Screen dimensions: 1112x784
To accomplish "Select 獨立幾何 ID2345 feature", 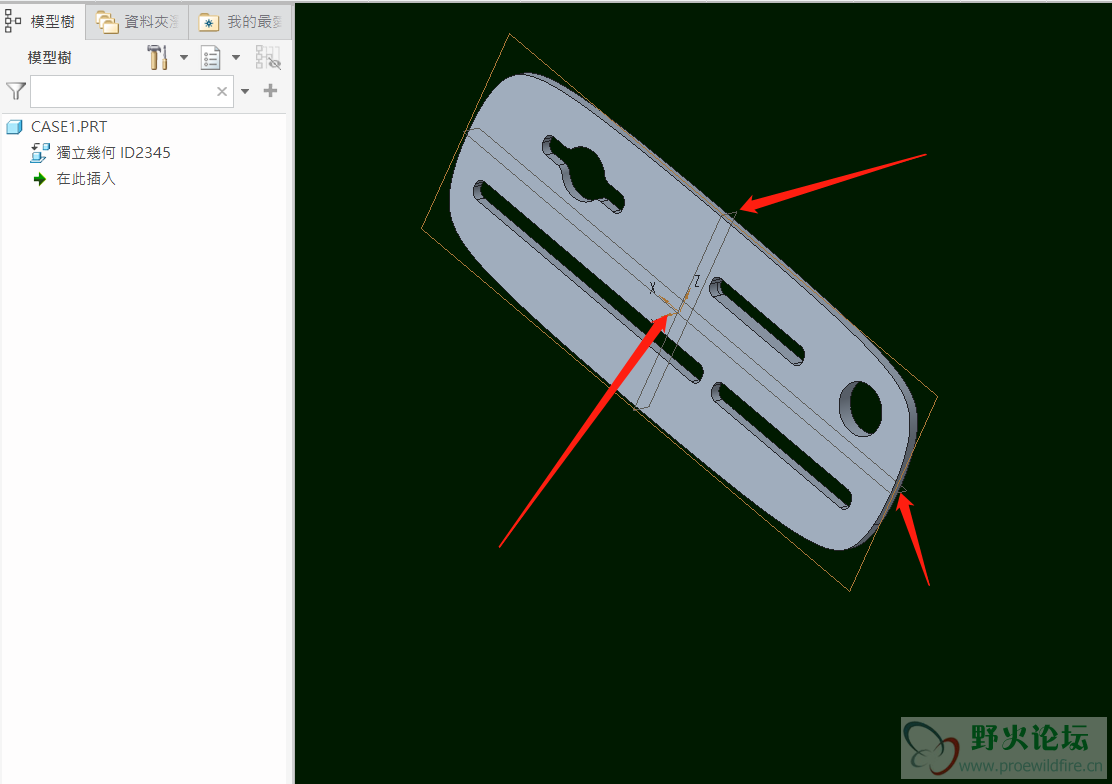I will [x=113, y=153].
